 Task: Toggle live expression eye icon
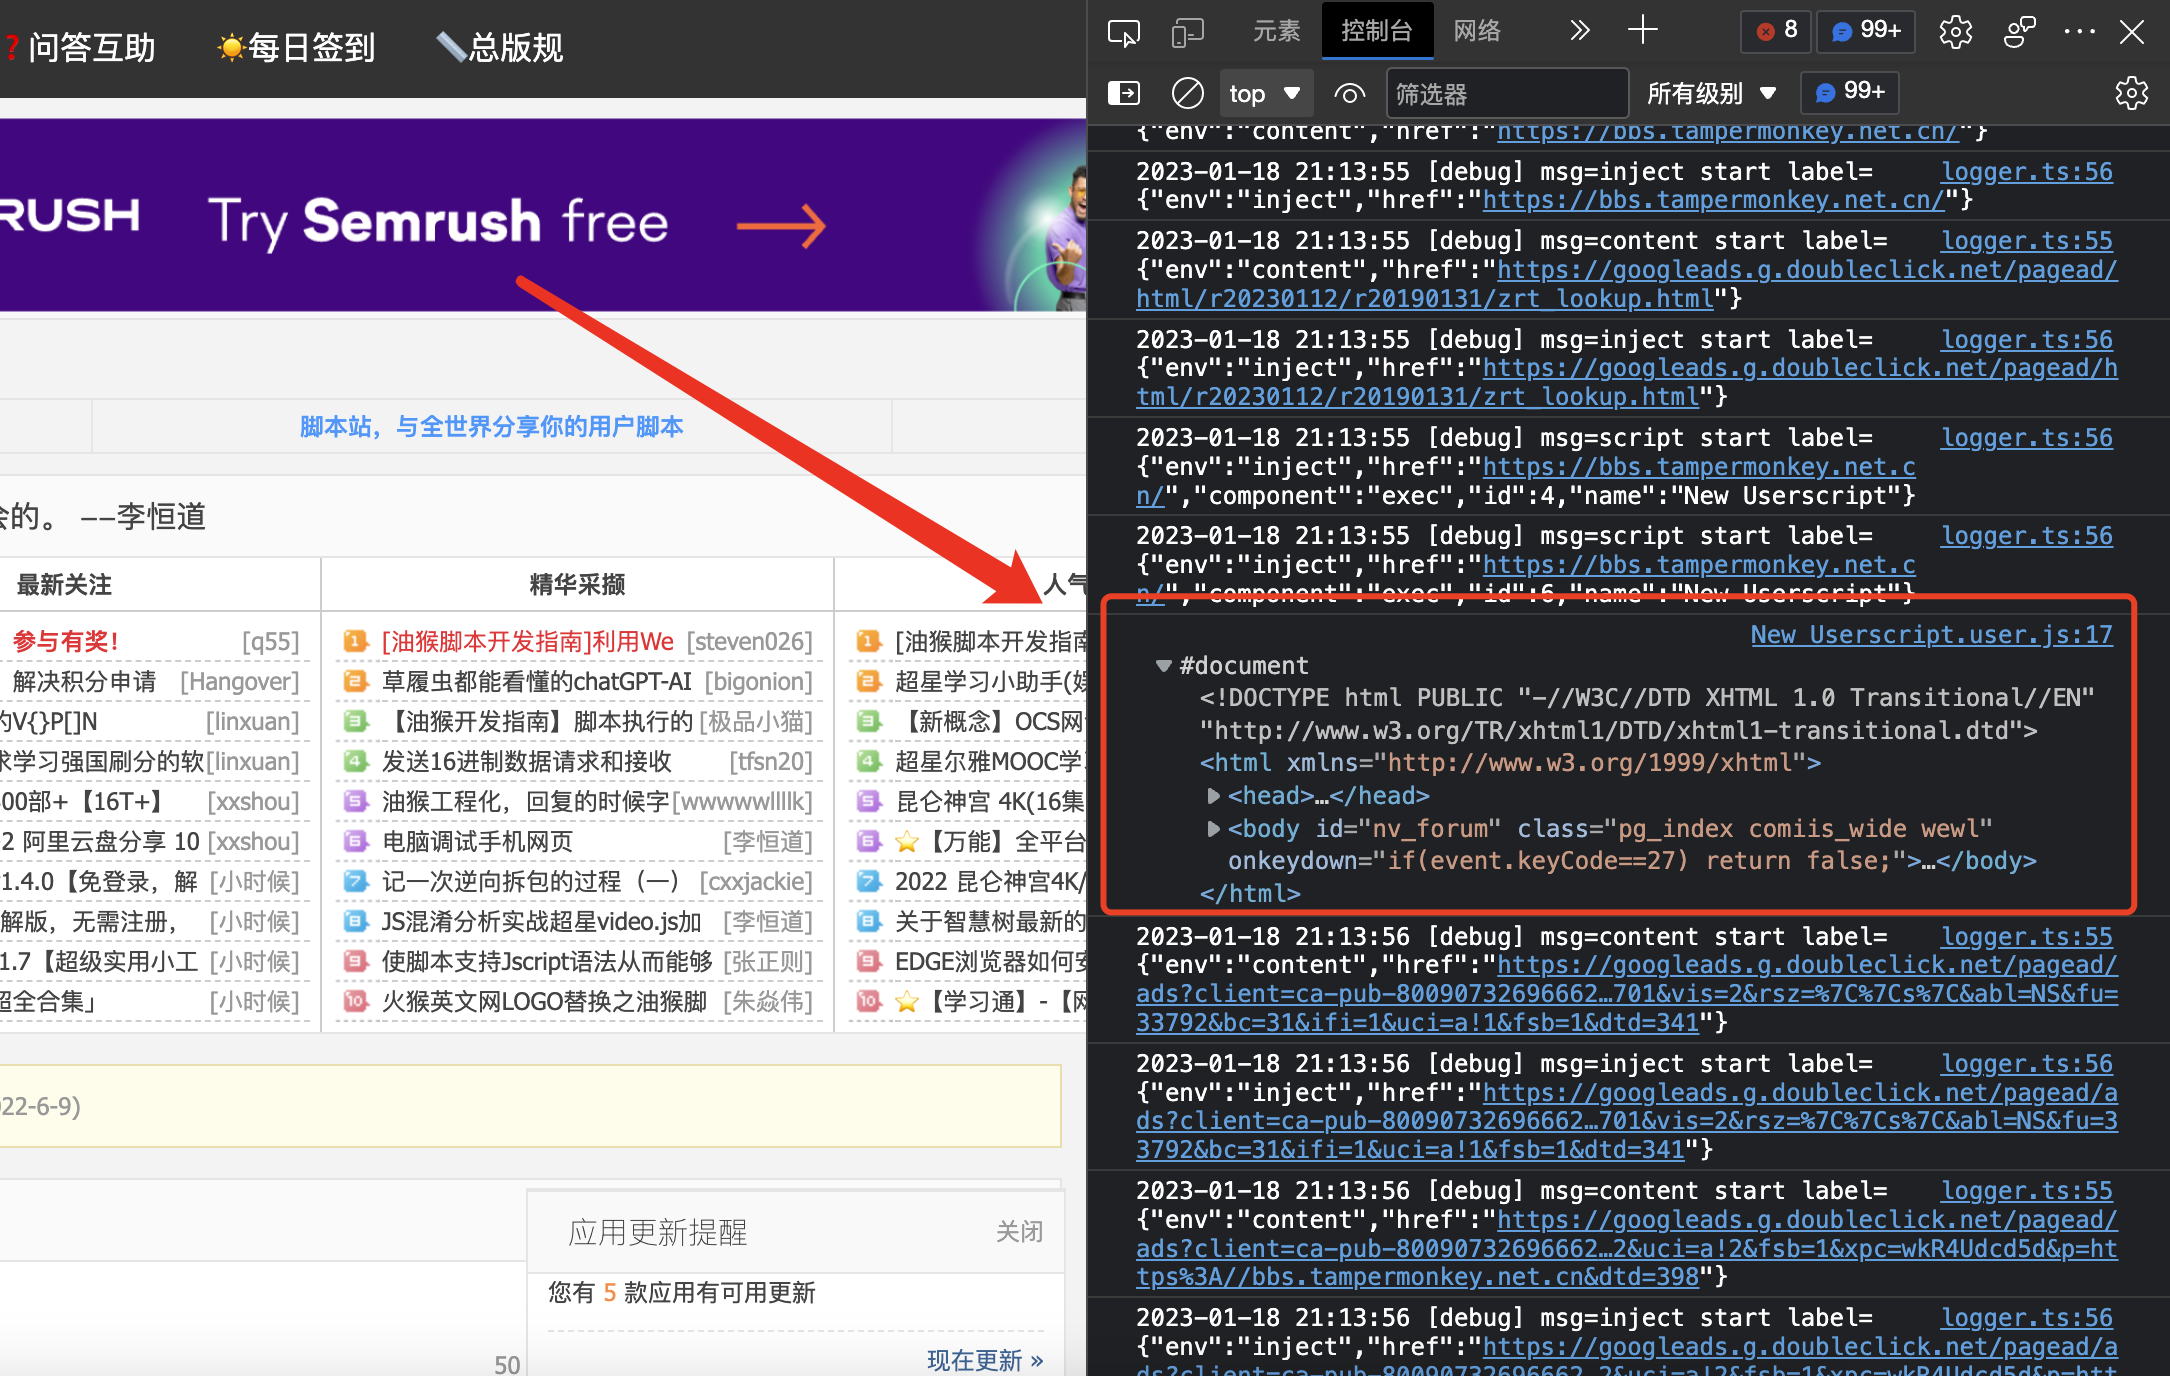click(1349, 94)
